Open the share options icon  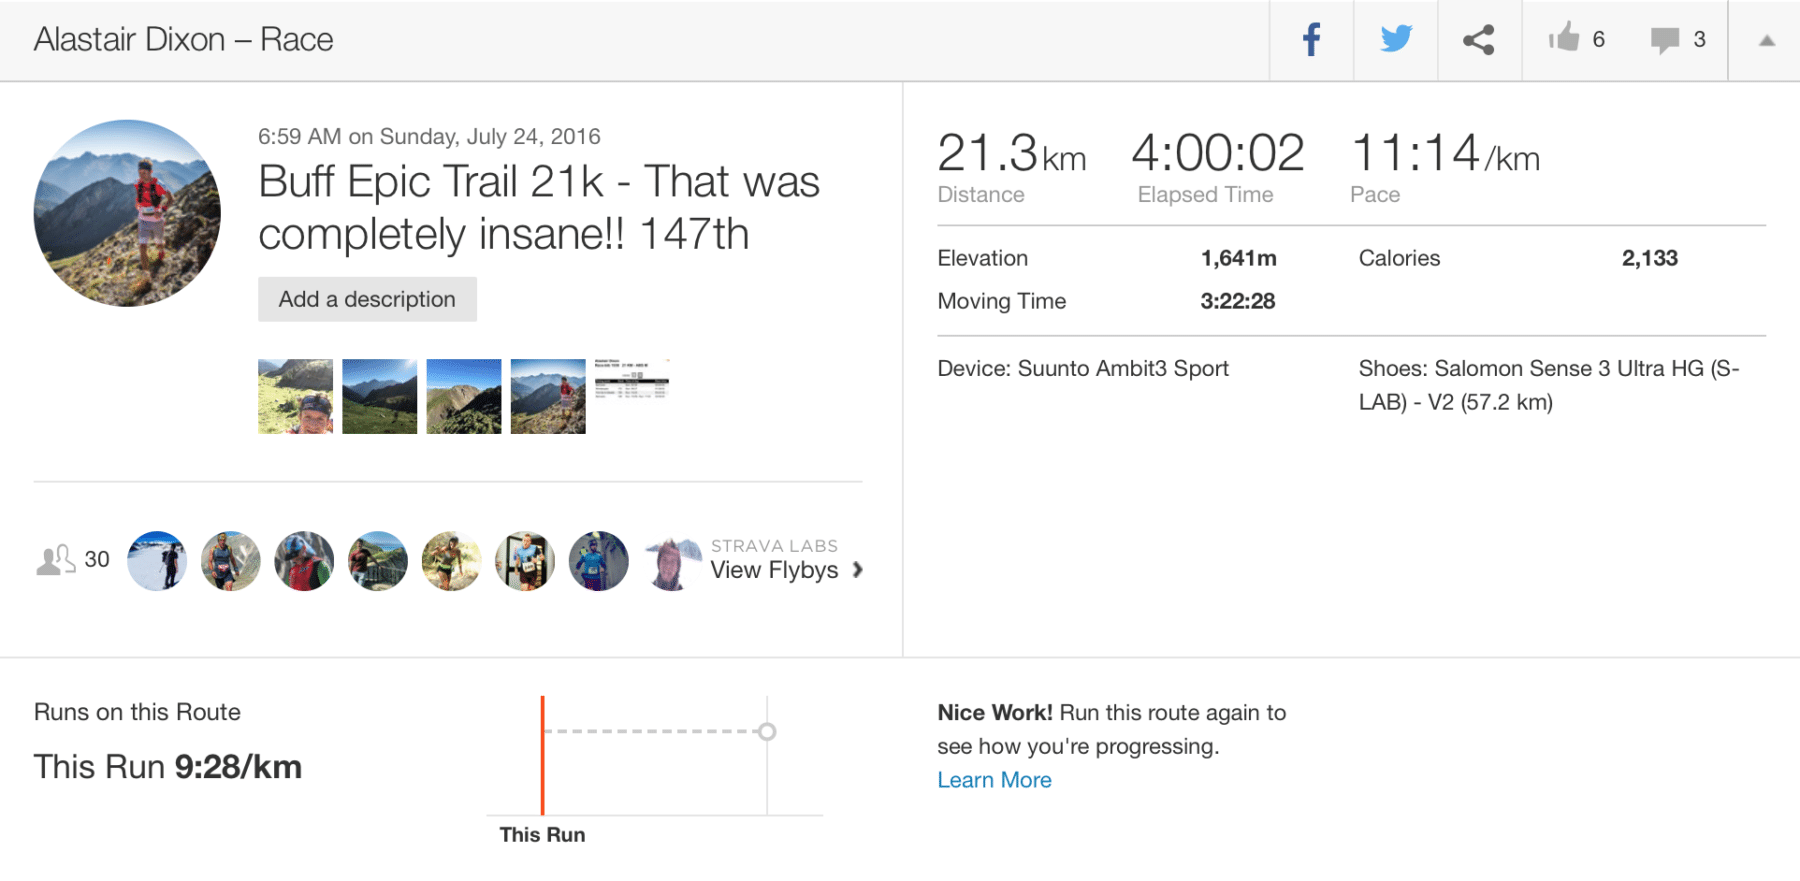pos(1478,40)
